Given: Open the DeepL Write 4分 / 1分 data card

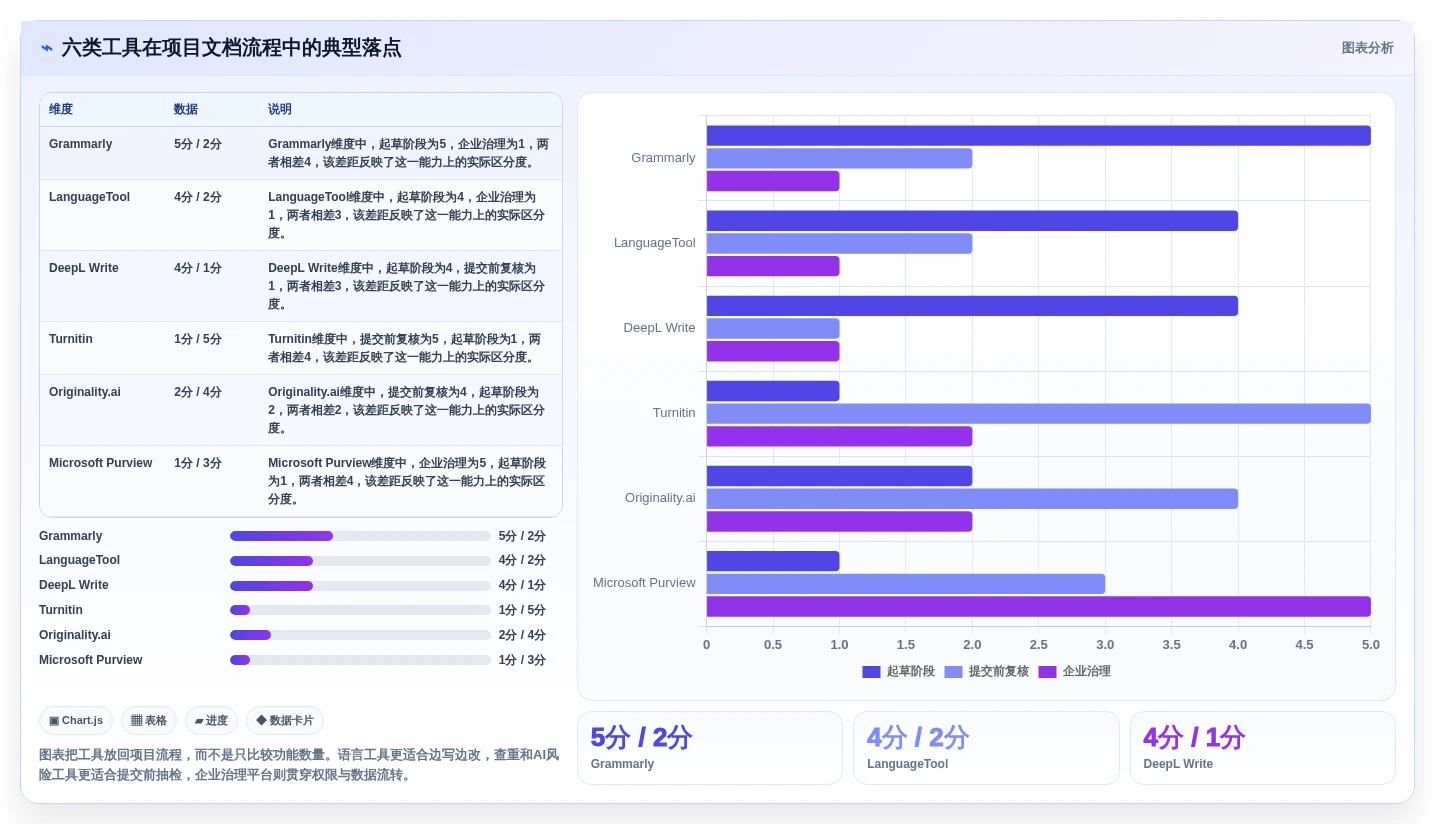Looking at the screenshot, I should coord(1263,748).
